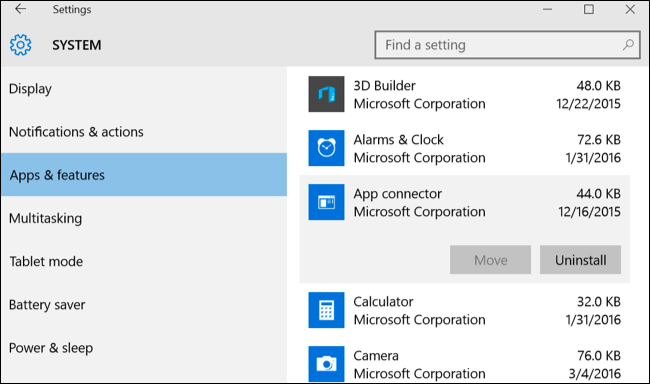
Task: Uninstall the App connector app
Action: [x=580, y=260]
